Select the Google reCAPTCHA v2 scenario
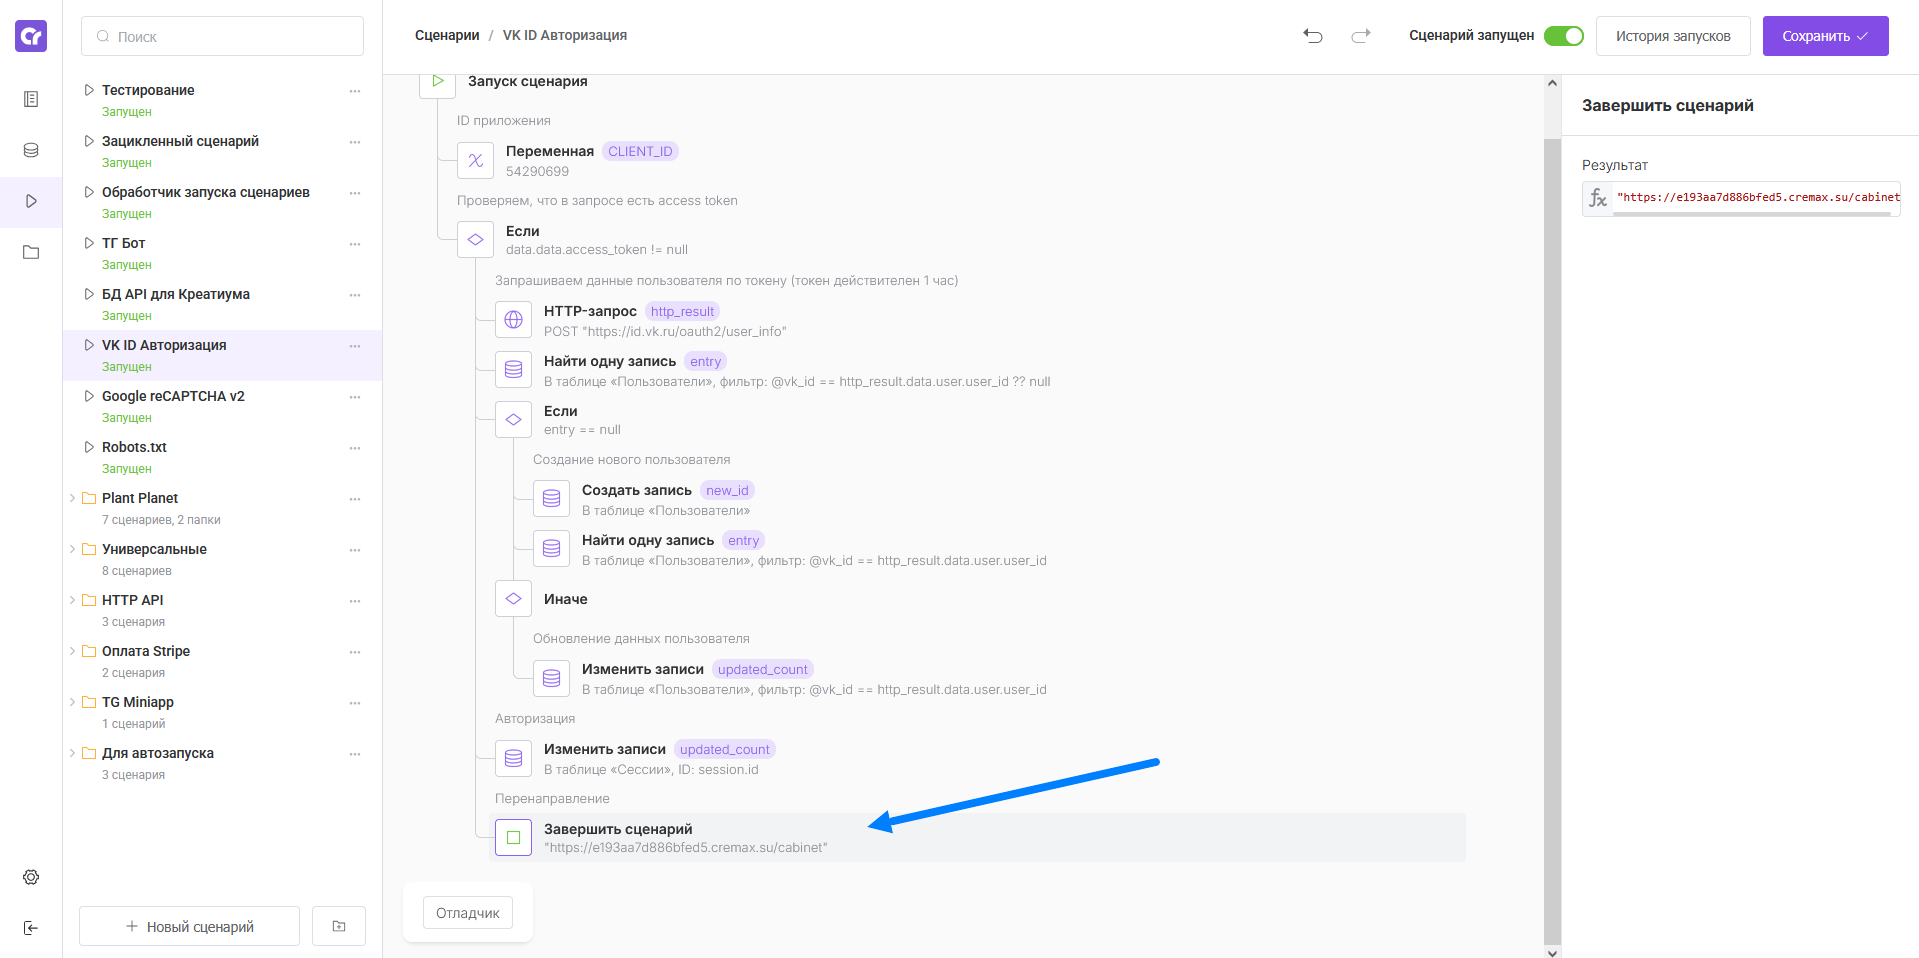 click(x=173, y=396)
